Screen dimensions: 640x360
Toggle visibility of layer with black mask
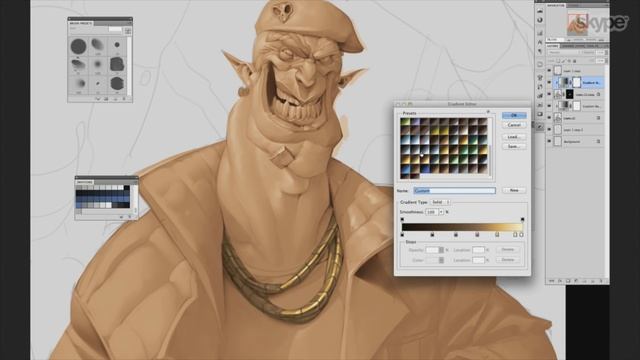pyautogui.click(x=549, y=94)
